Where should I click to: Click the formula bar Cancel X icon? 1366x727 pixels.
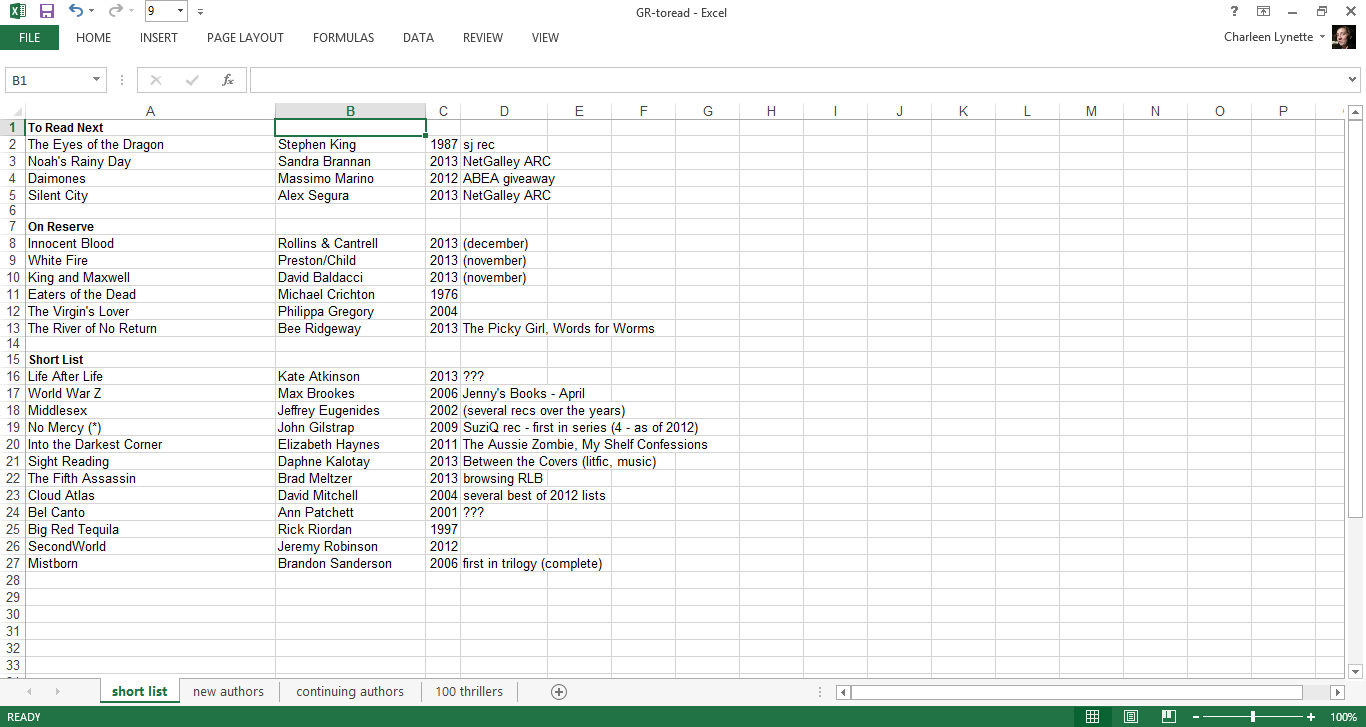[156, 80]
